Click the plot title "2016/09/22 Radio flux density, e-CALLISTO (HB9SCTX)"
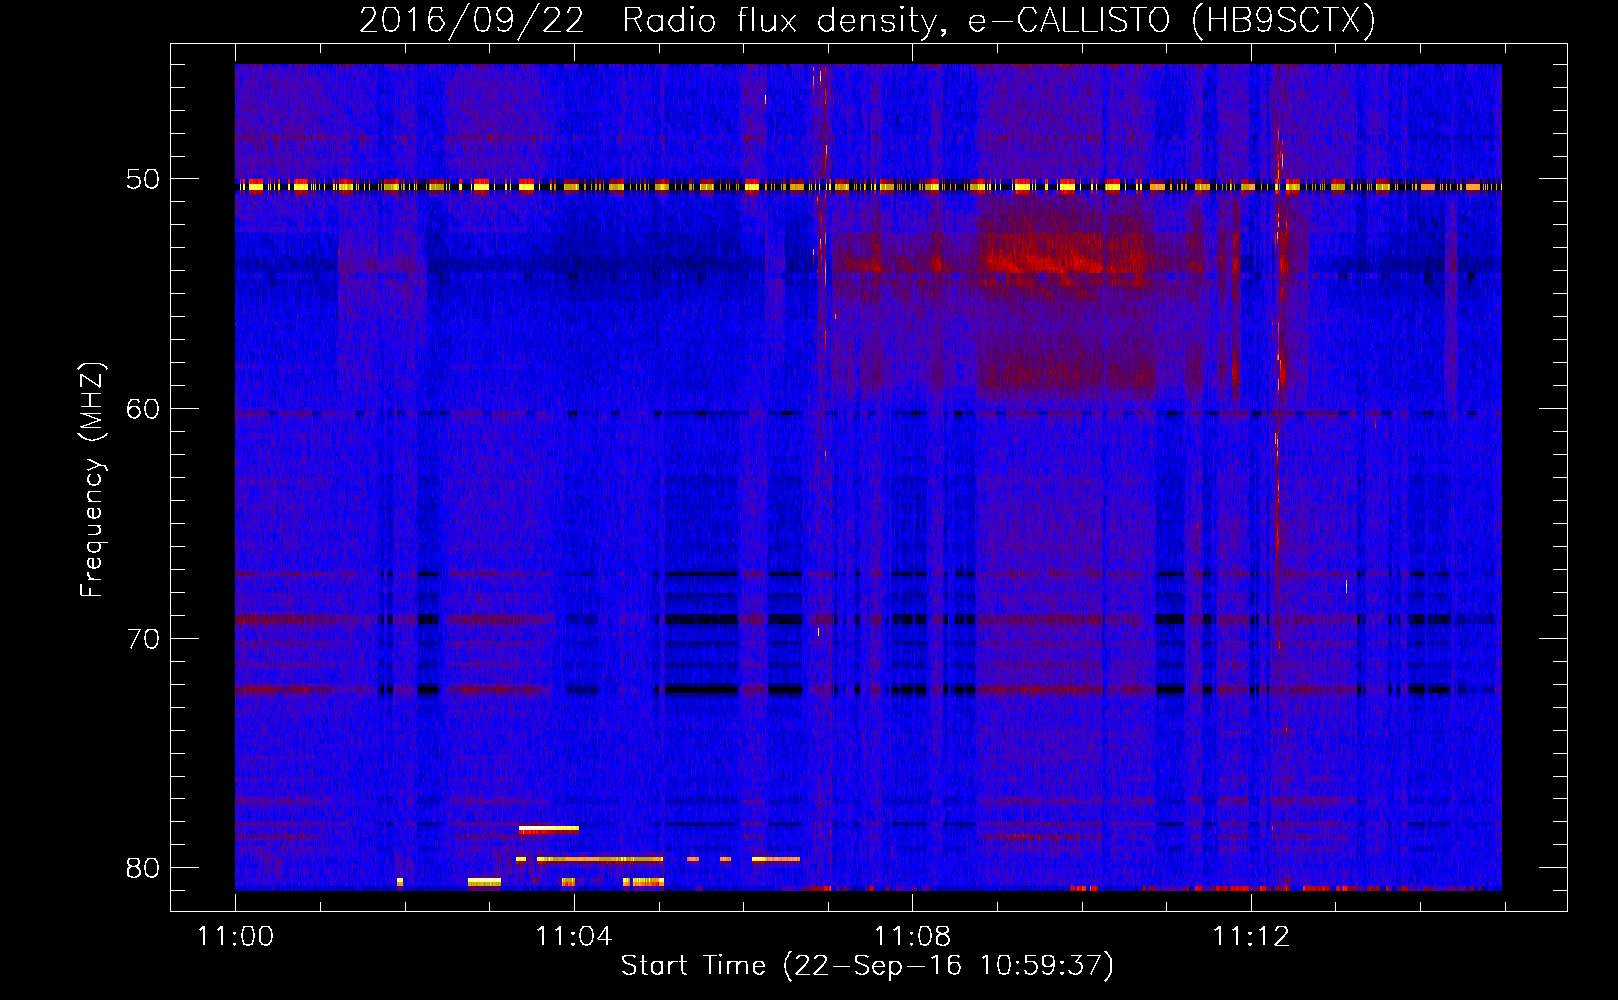This screenshot has width=1618, height=1000. point(867,20)
